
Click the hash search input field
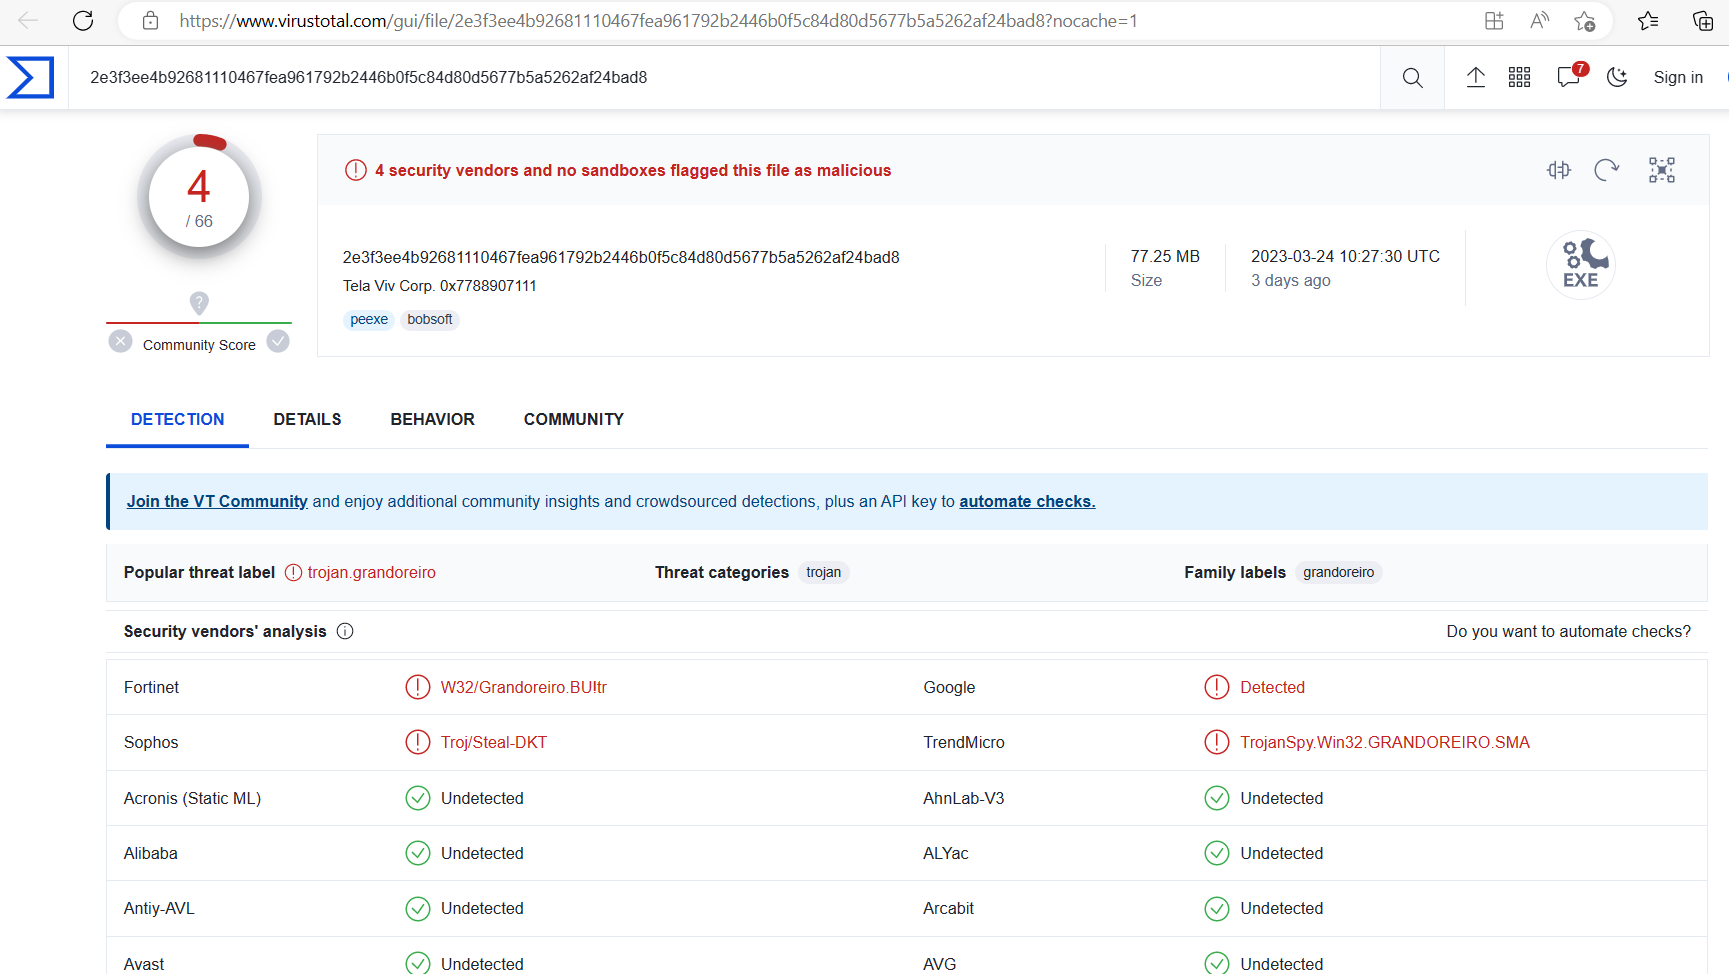click(x=700, y=78)
